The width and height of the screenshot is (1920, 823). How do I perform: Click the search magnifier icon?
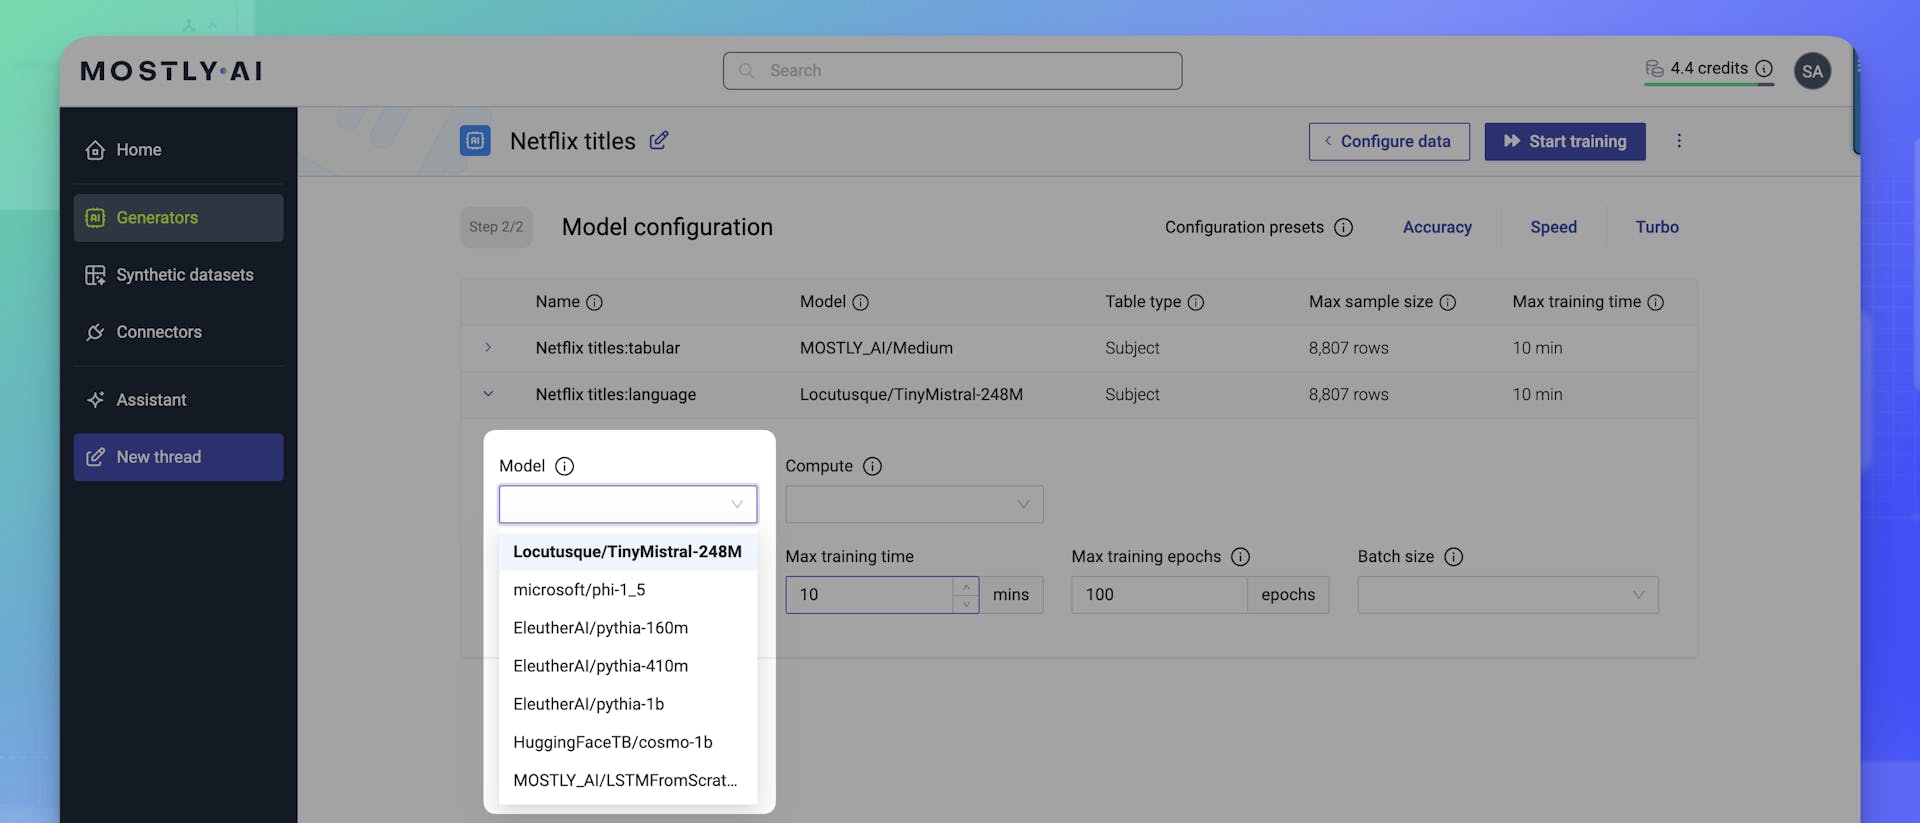pos(746,71)
